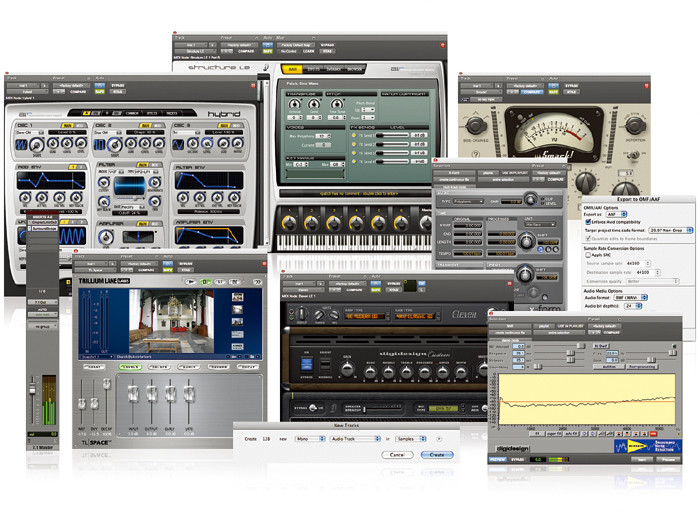Open the target project time code format dropdown

tap(671, 230)
